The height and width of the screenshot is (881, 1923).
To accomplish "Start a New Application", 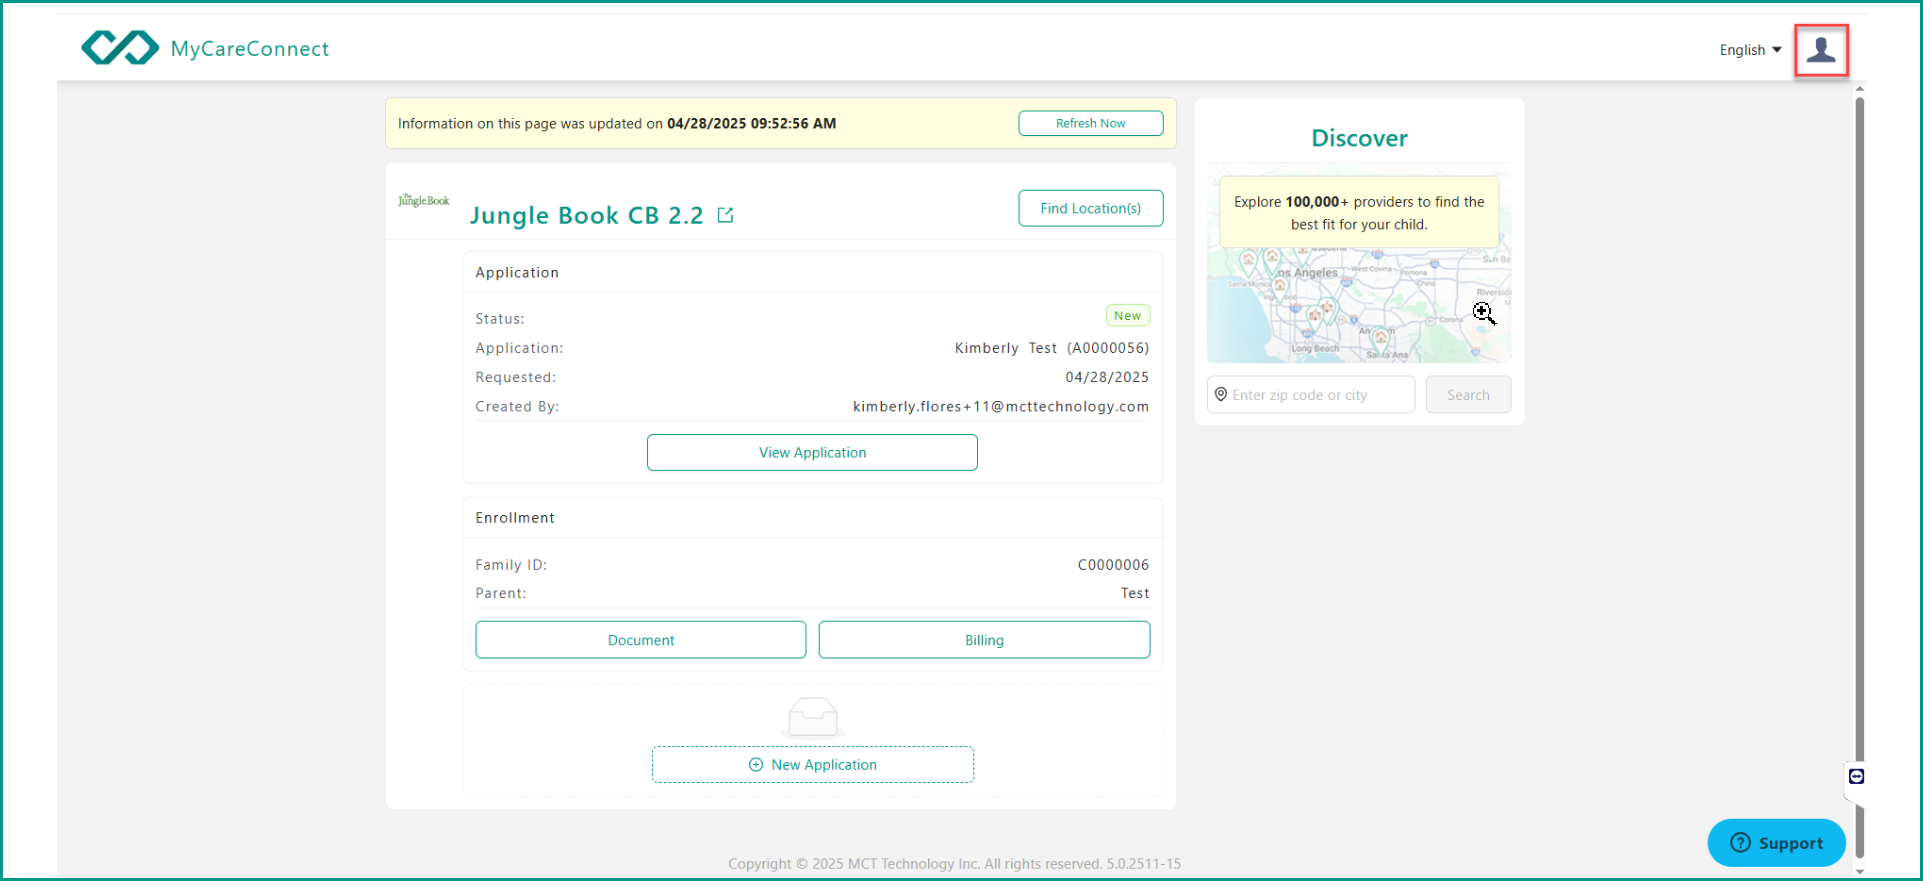I will pos(813,765).
